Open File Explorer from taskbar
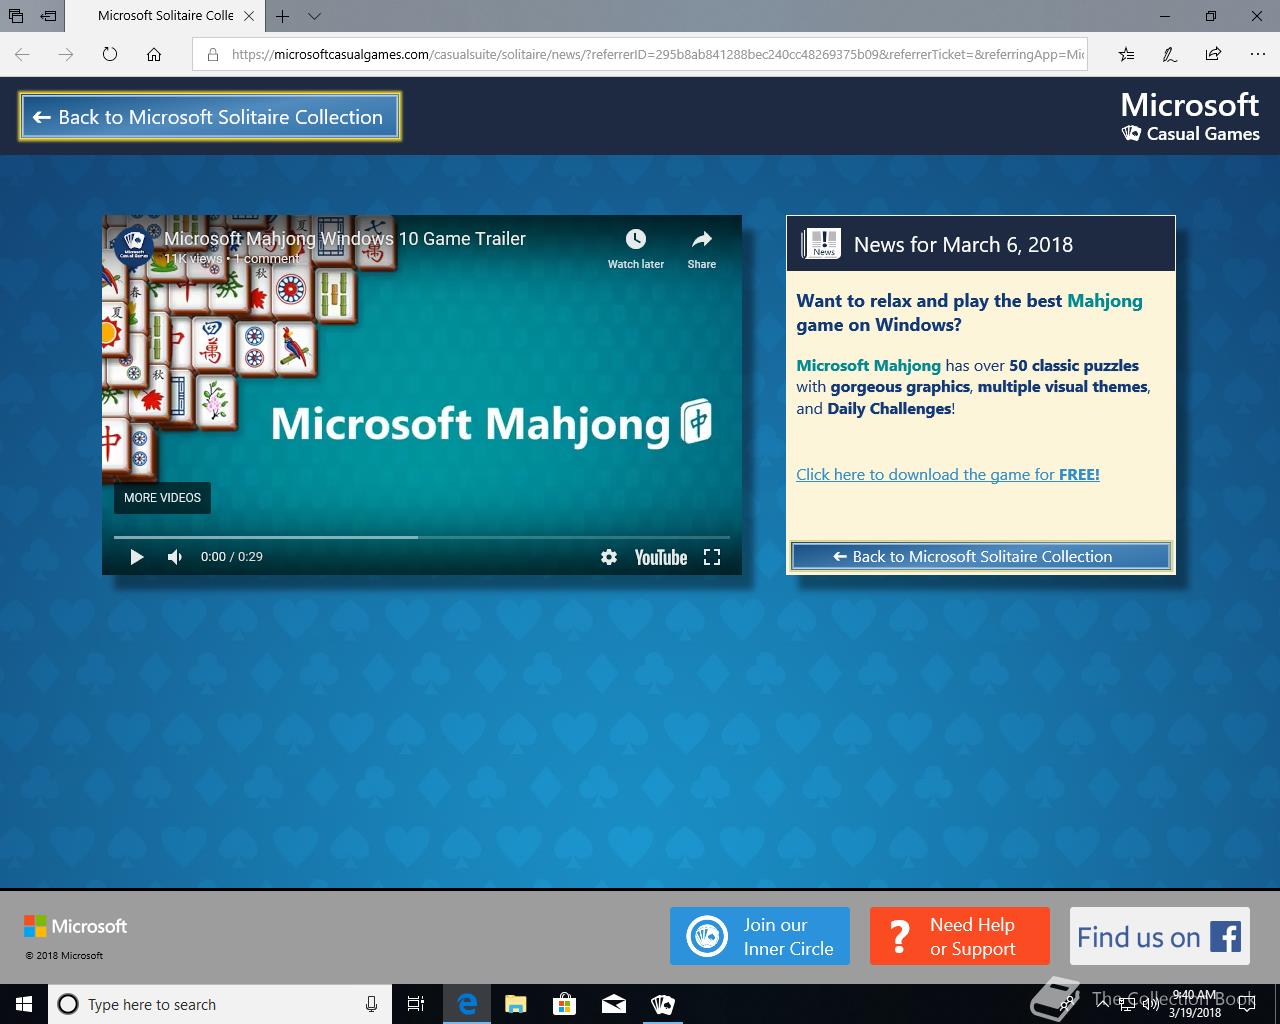The width and height of the screenshot is (1280, 1024). (x=516, y=1004)
